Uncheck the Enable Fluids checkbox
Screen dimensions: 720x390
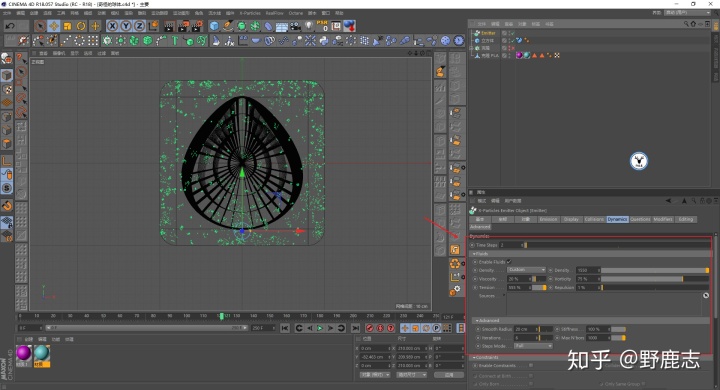pos(509,262)
